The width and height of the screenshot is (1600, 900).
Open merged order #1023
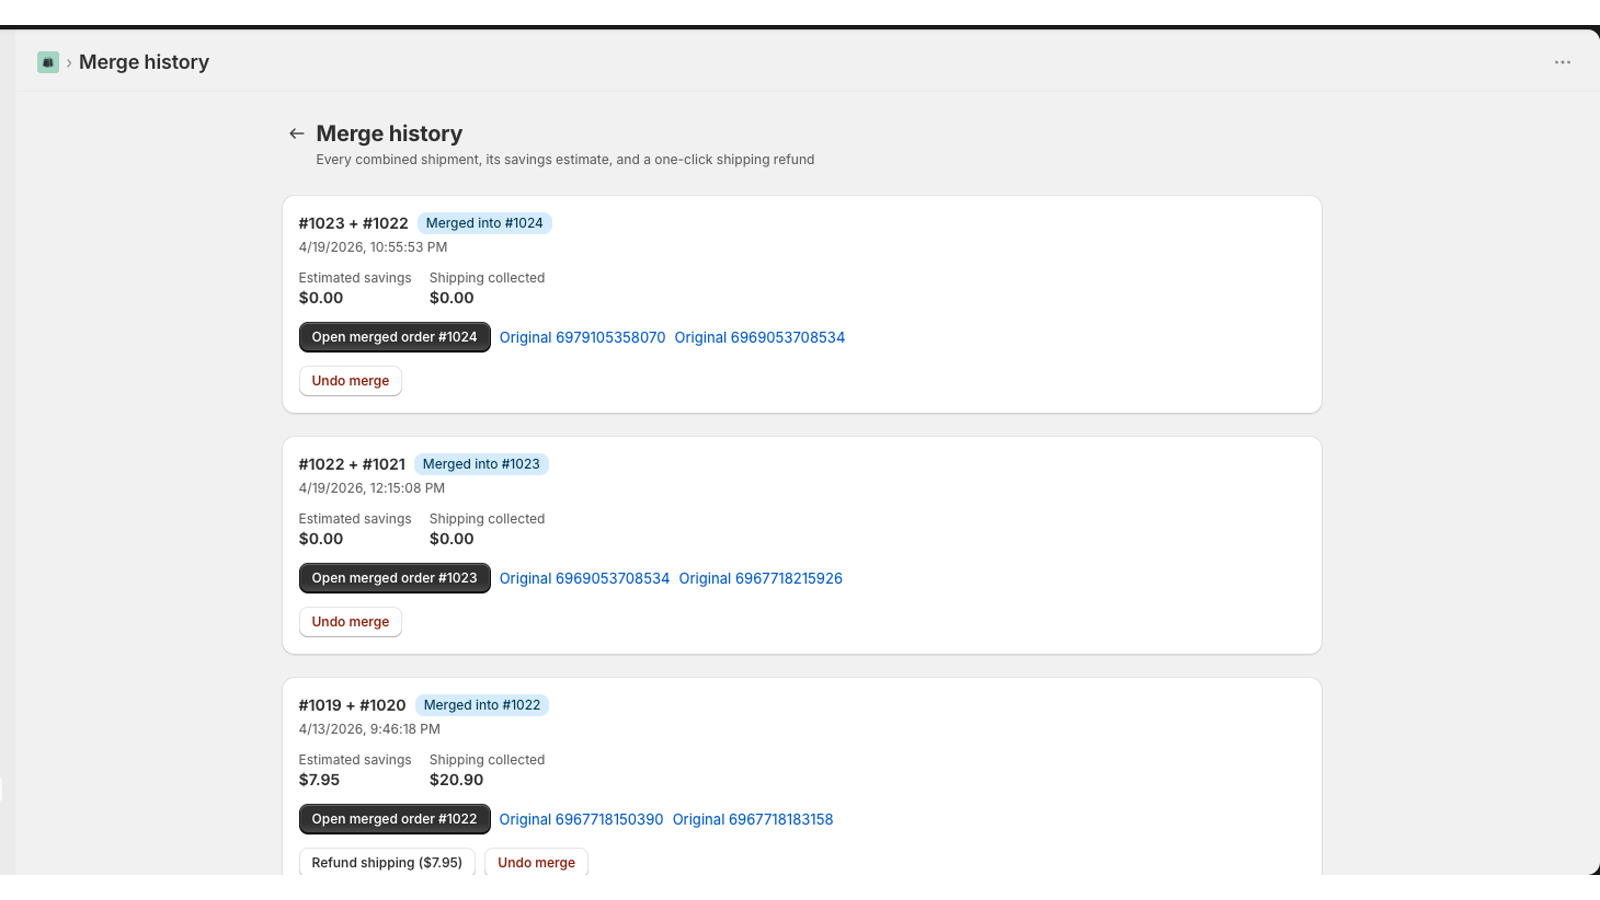[394, 578]
